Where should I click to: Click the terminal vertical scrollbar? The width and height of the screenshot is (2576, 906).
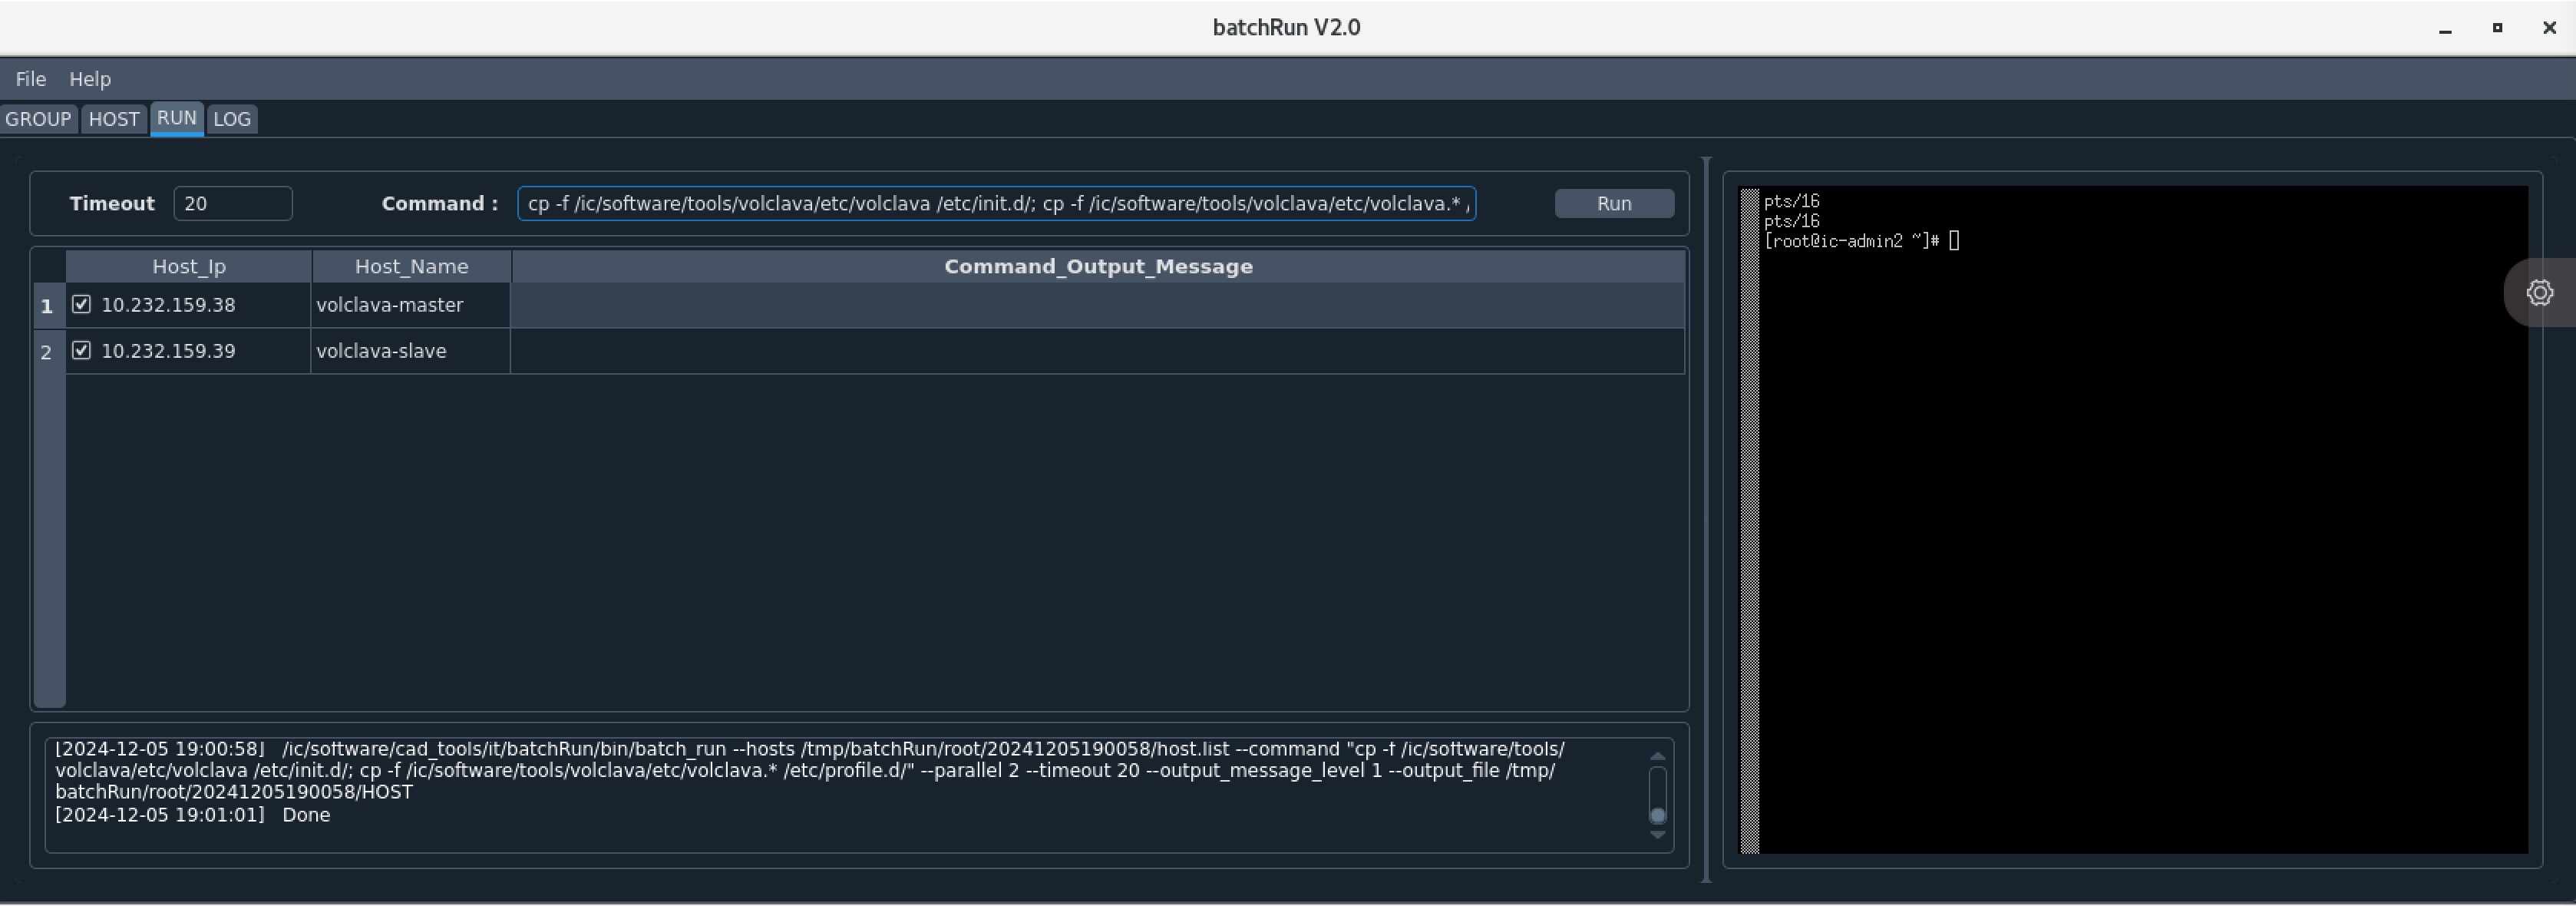coord(1749,520)
